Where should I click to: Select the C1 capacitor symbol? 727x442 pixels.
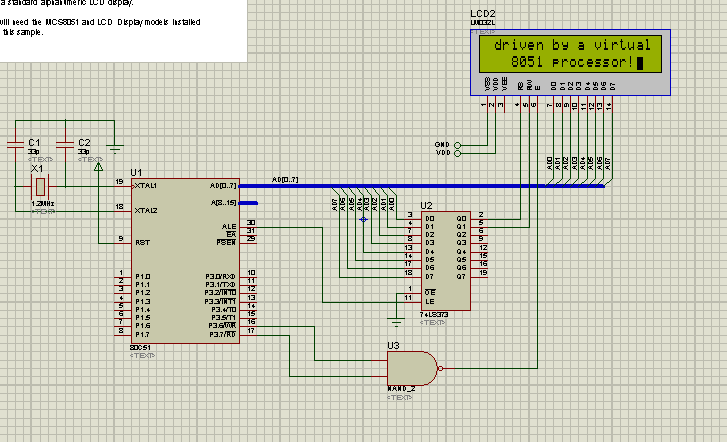[x=15, y=145]
